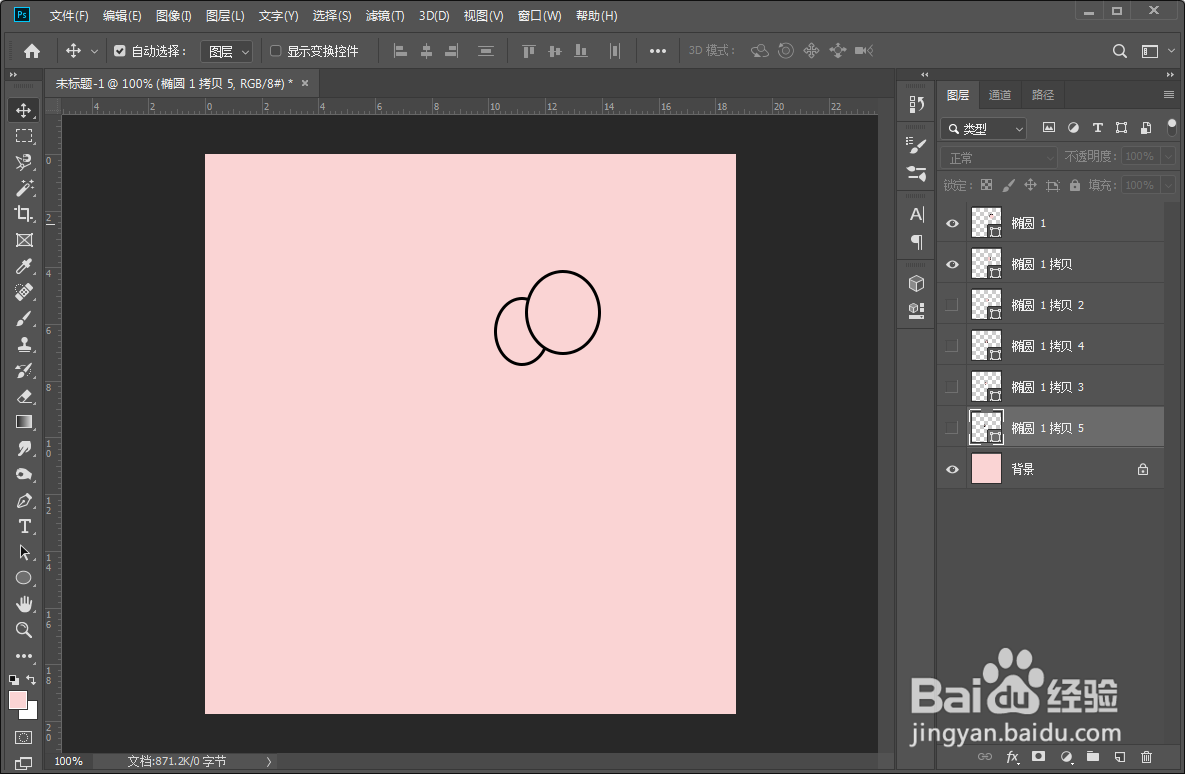Show the 椭圆 1 拷贝 5 layer

tap(952, 428)
